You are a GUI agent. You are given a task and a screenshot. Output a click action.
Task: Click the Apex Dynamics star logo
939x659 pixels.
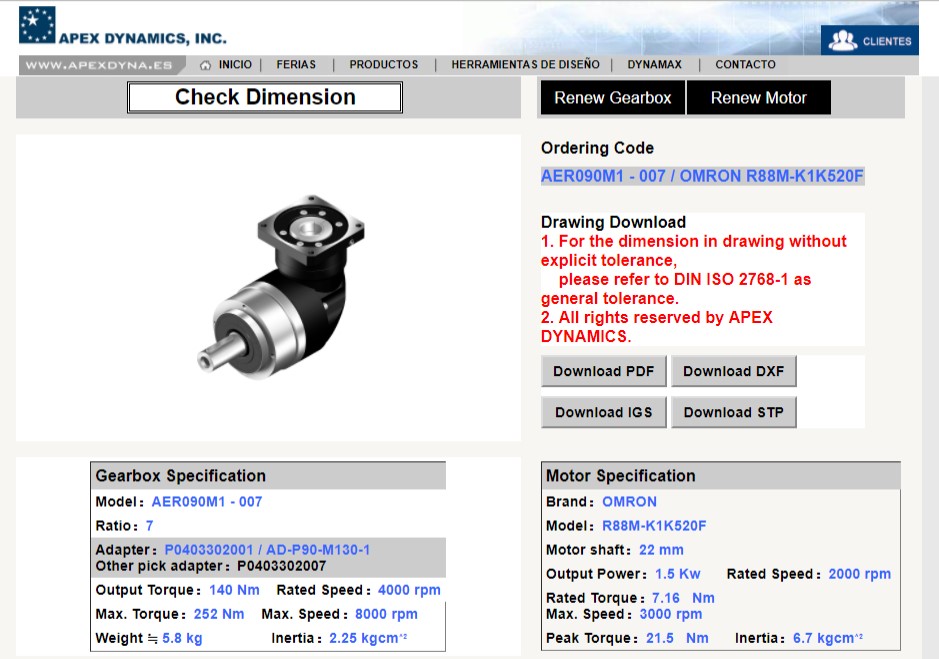37,25
